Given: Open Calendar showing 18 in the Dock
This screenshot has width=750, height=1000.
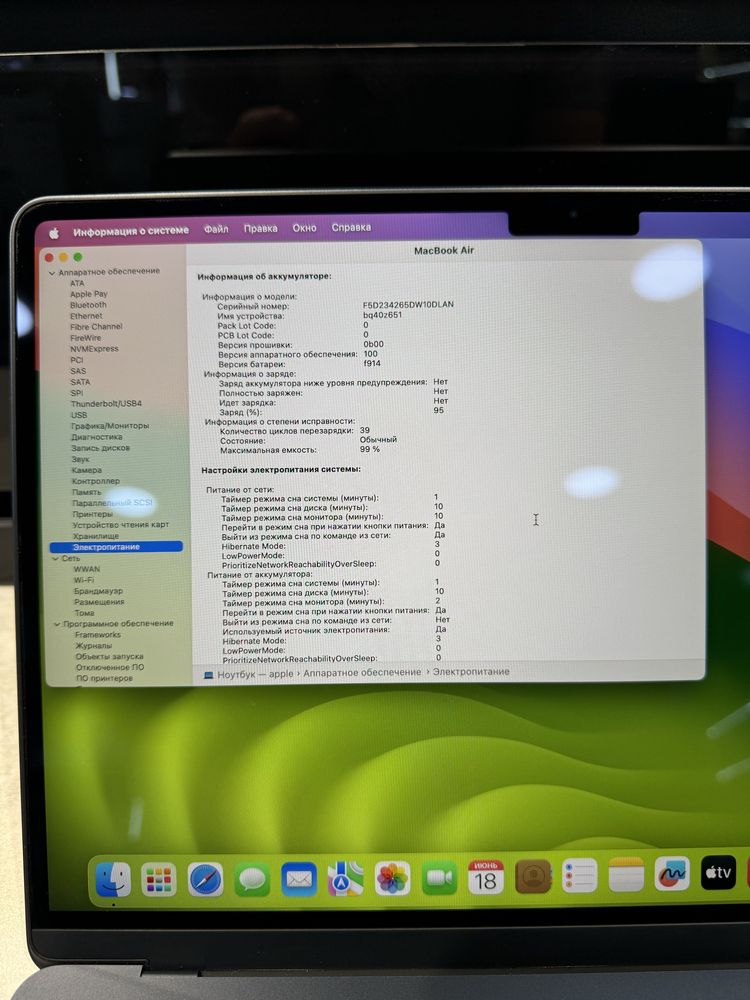Looking at the screenshot, I should (x=486, y=876).
